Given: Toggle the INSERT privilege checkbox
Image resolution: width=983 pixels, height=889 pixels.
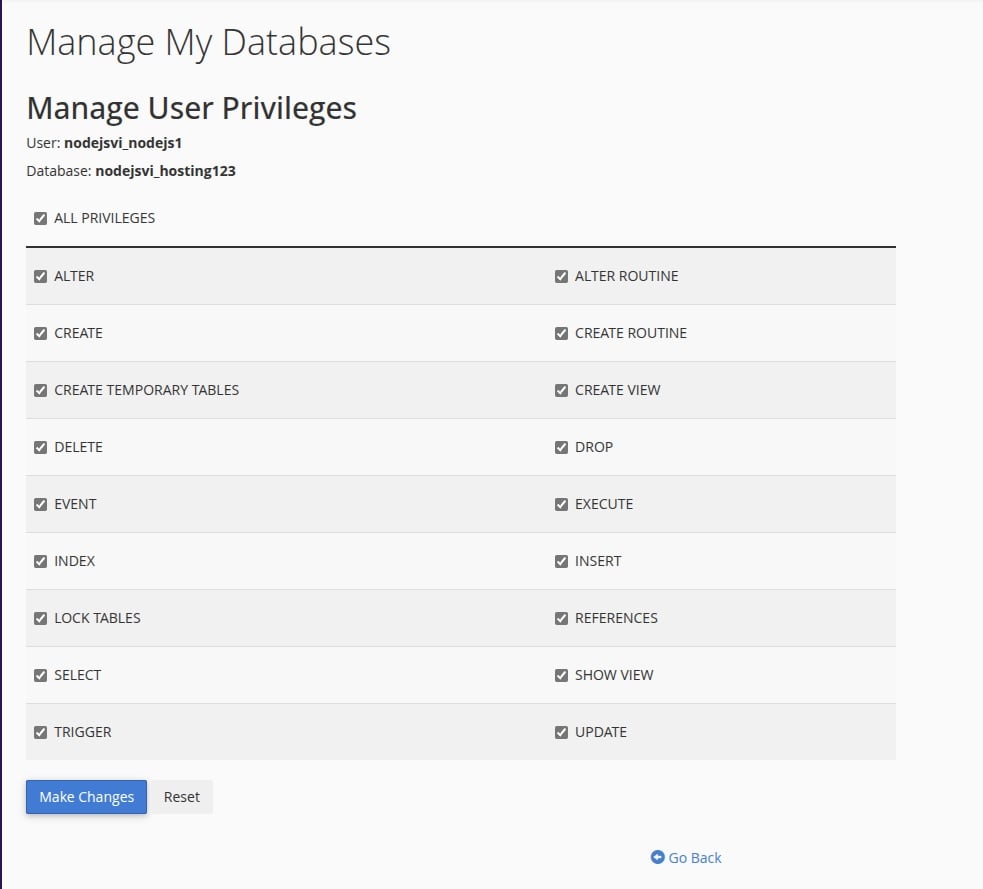Looking at the screenshot, I should click(561, 562).
